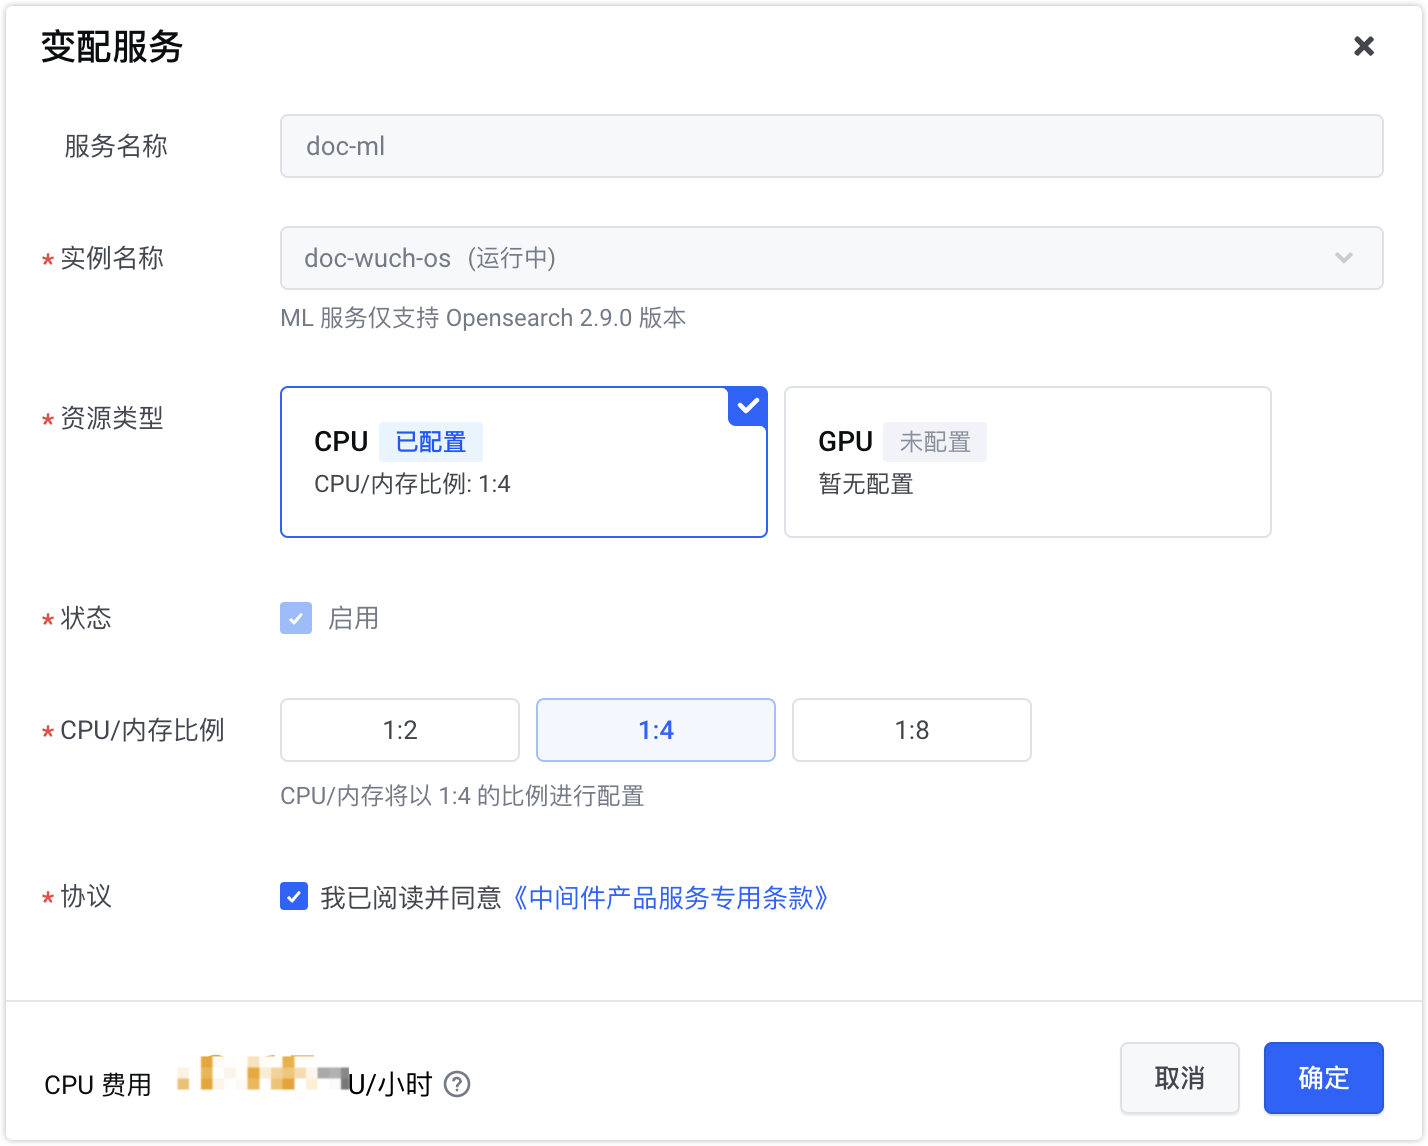This screenshot has width=1428, height=1146.
Task: Click the ML 服务仅支持 Opensearch 2.9.0 版本 hint
Action: pyautogui.click(x=483, y=318)
